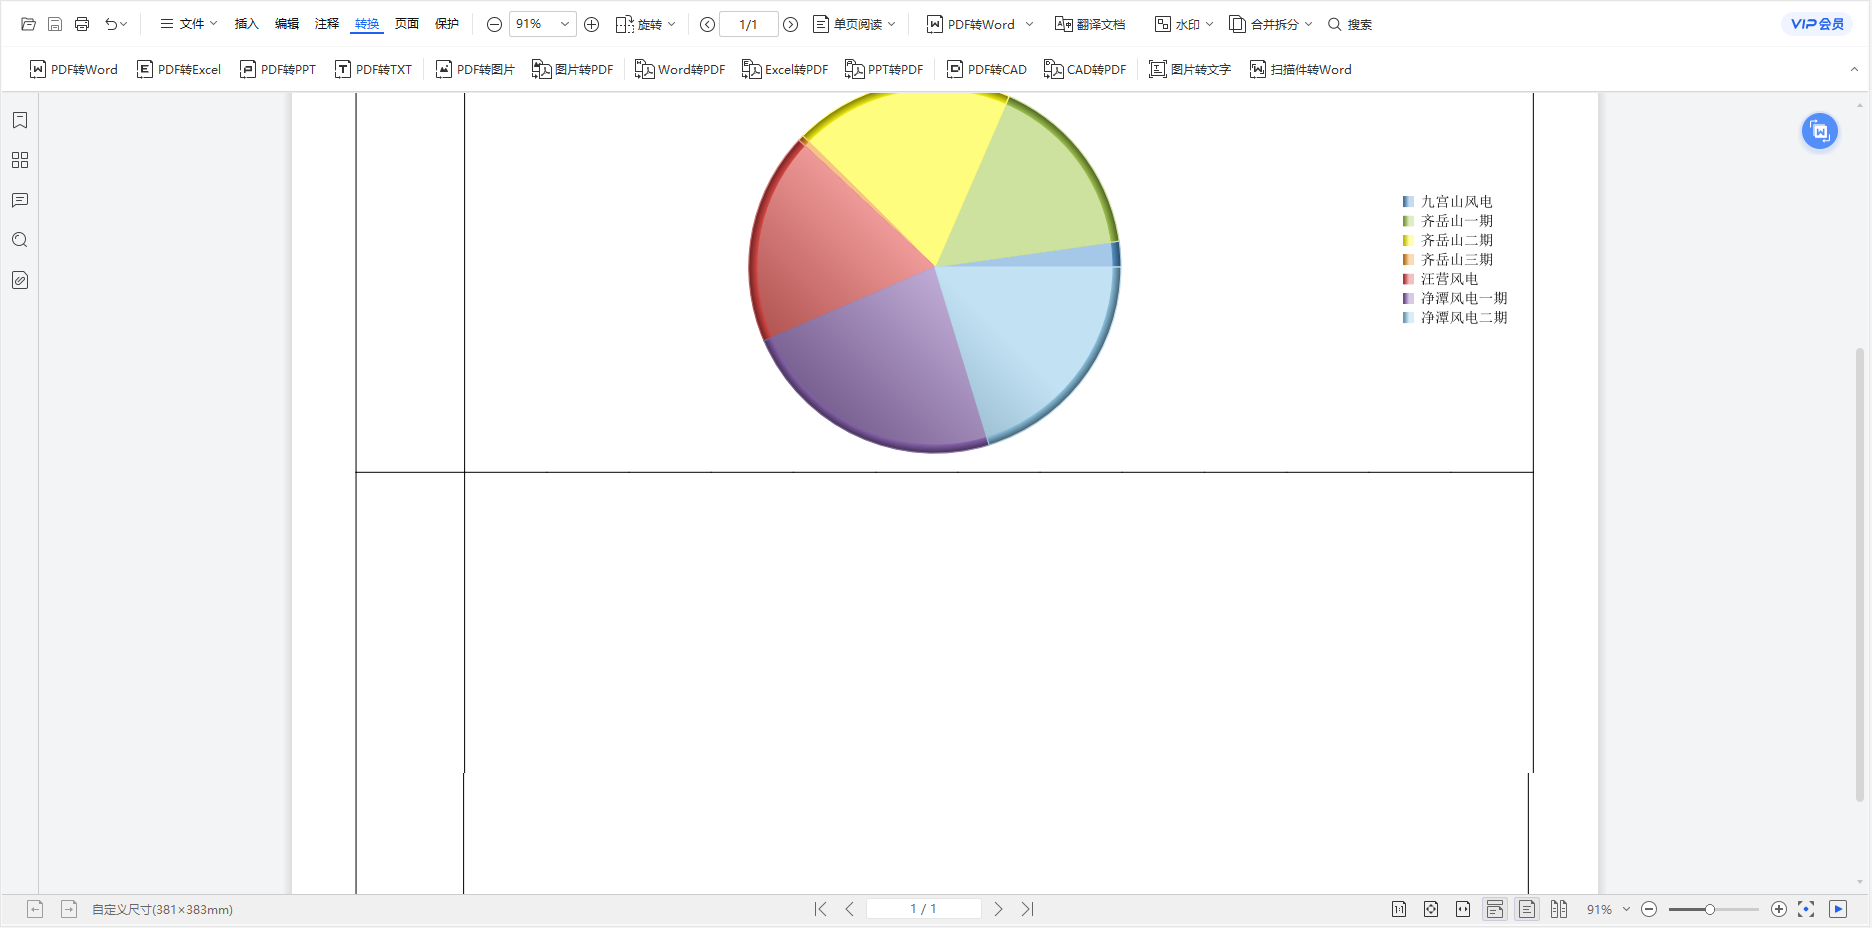Image resolution: width=1872 pixels, height=928 pixels.
Task: Click the print icon
Action: click(x=82, y=24)
